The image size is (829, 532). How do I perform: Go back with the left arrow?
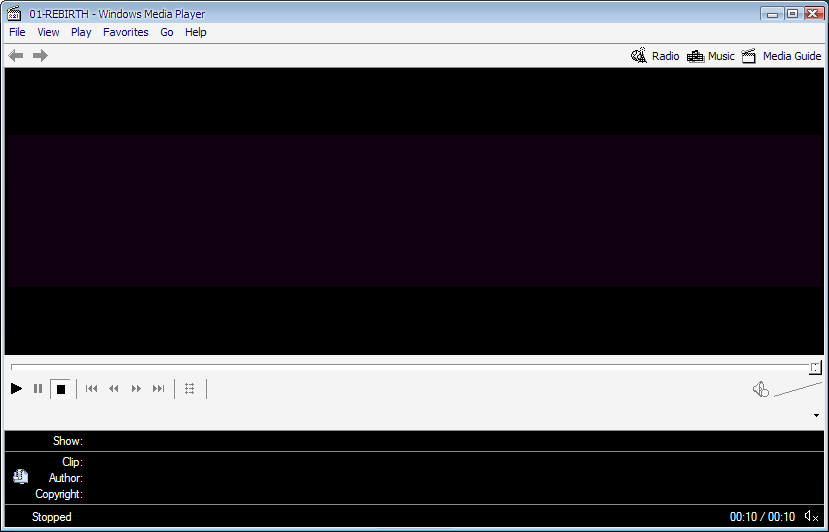coord(16,56)
